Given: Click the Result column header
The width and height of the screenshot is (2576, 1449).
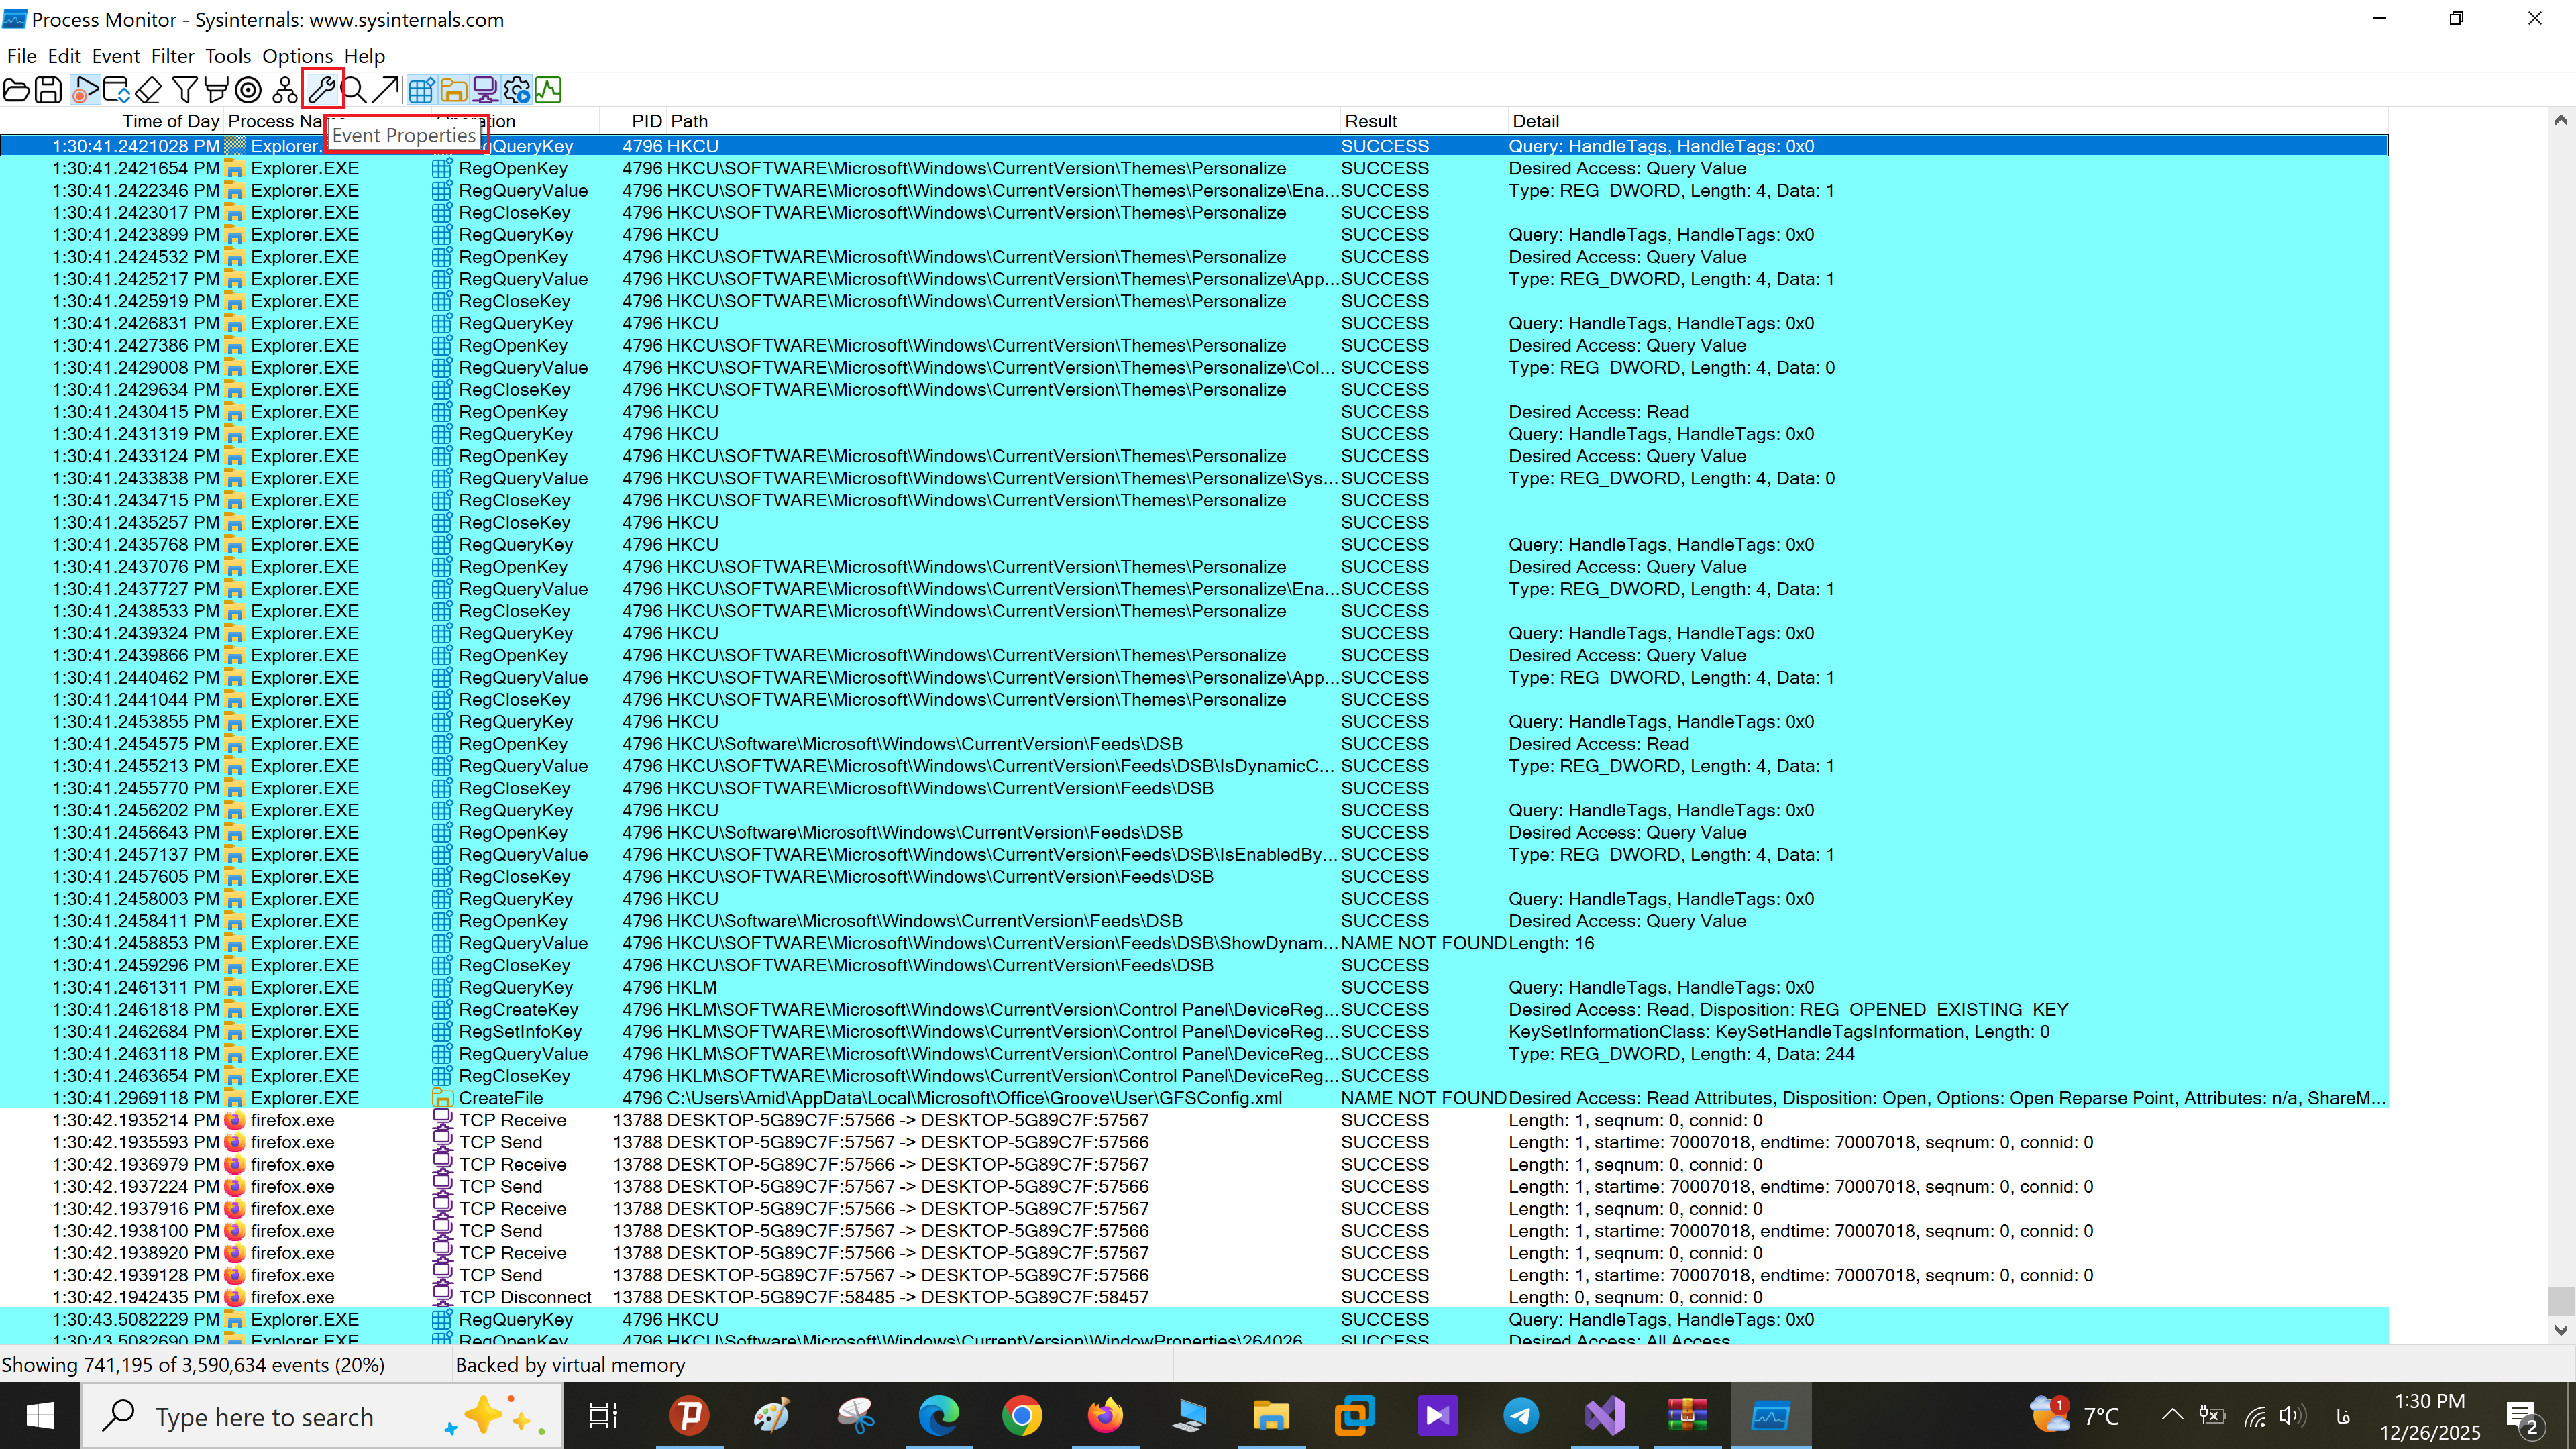Looking at the screenshot, I should (x=1371, y=121).
